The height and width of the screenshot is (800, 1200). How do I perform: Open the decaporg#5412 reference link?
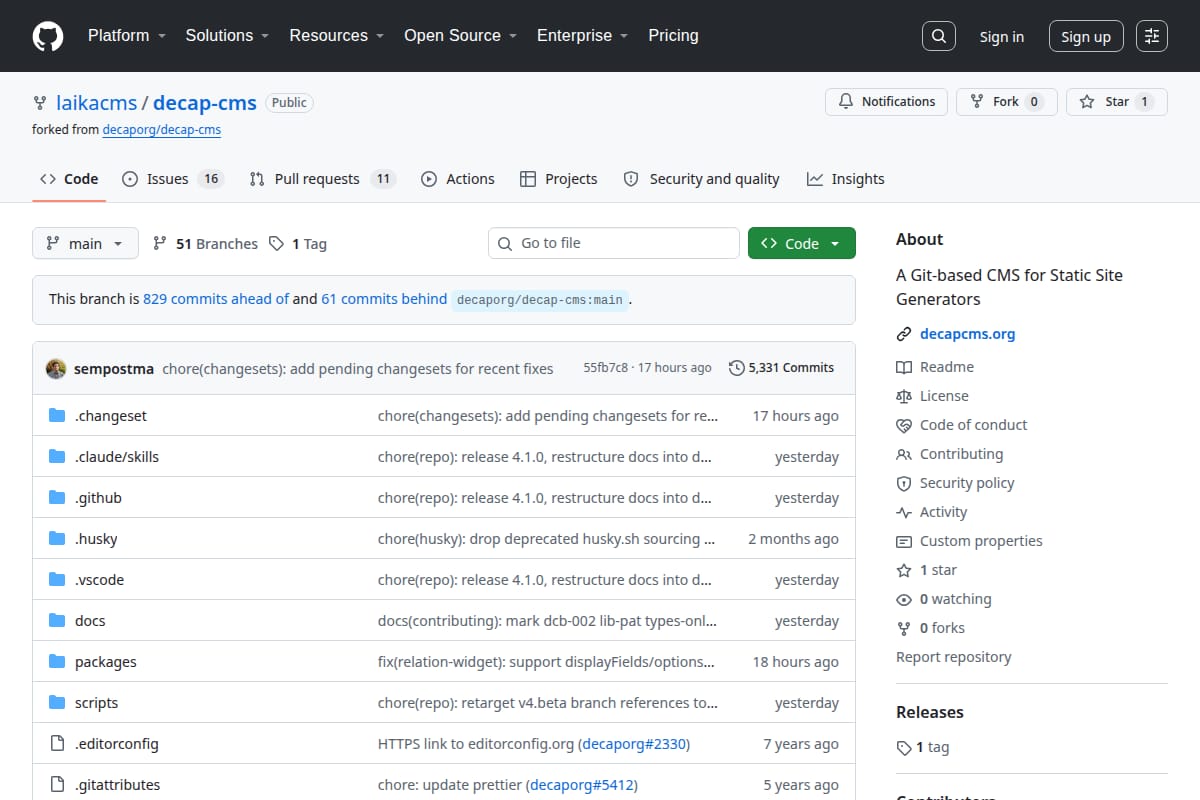click(x=582, y=785)
